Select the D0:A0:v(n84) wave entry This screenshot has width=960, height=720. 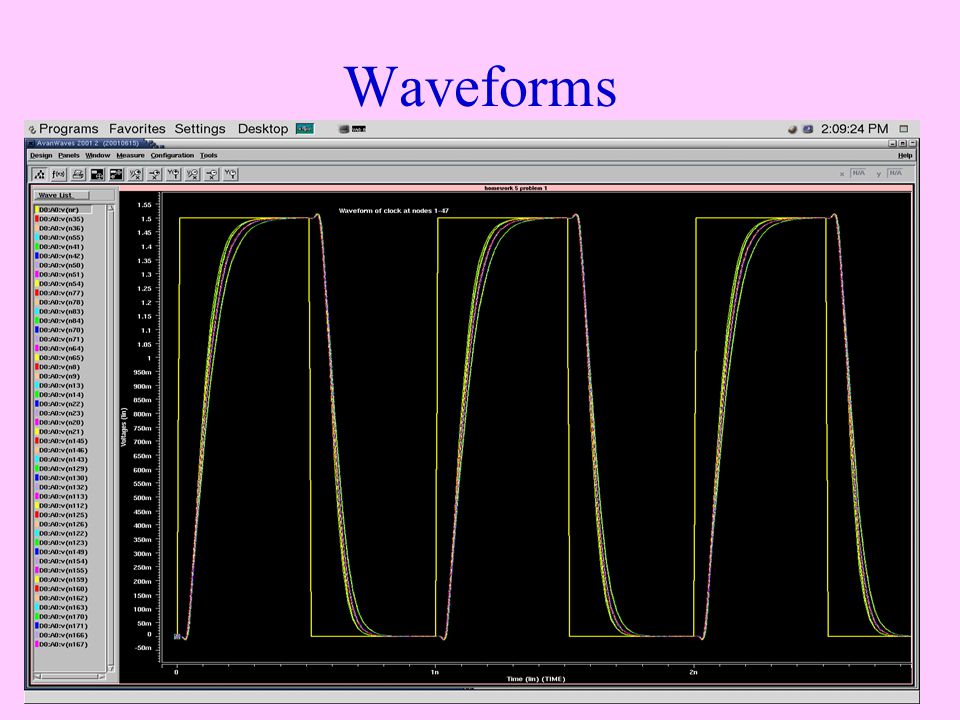(x=61, y=320)
